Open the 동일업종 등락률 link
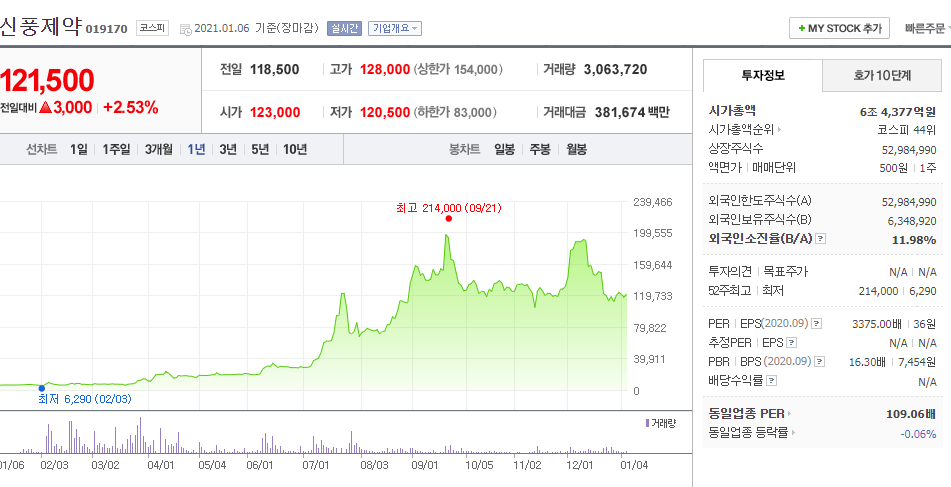951x487 pixels. pyautogui.click(x=752, y=433)
